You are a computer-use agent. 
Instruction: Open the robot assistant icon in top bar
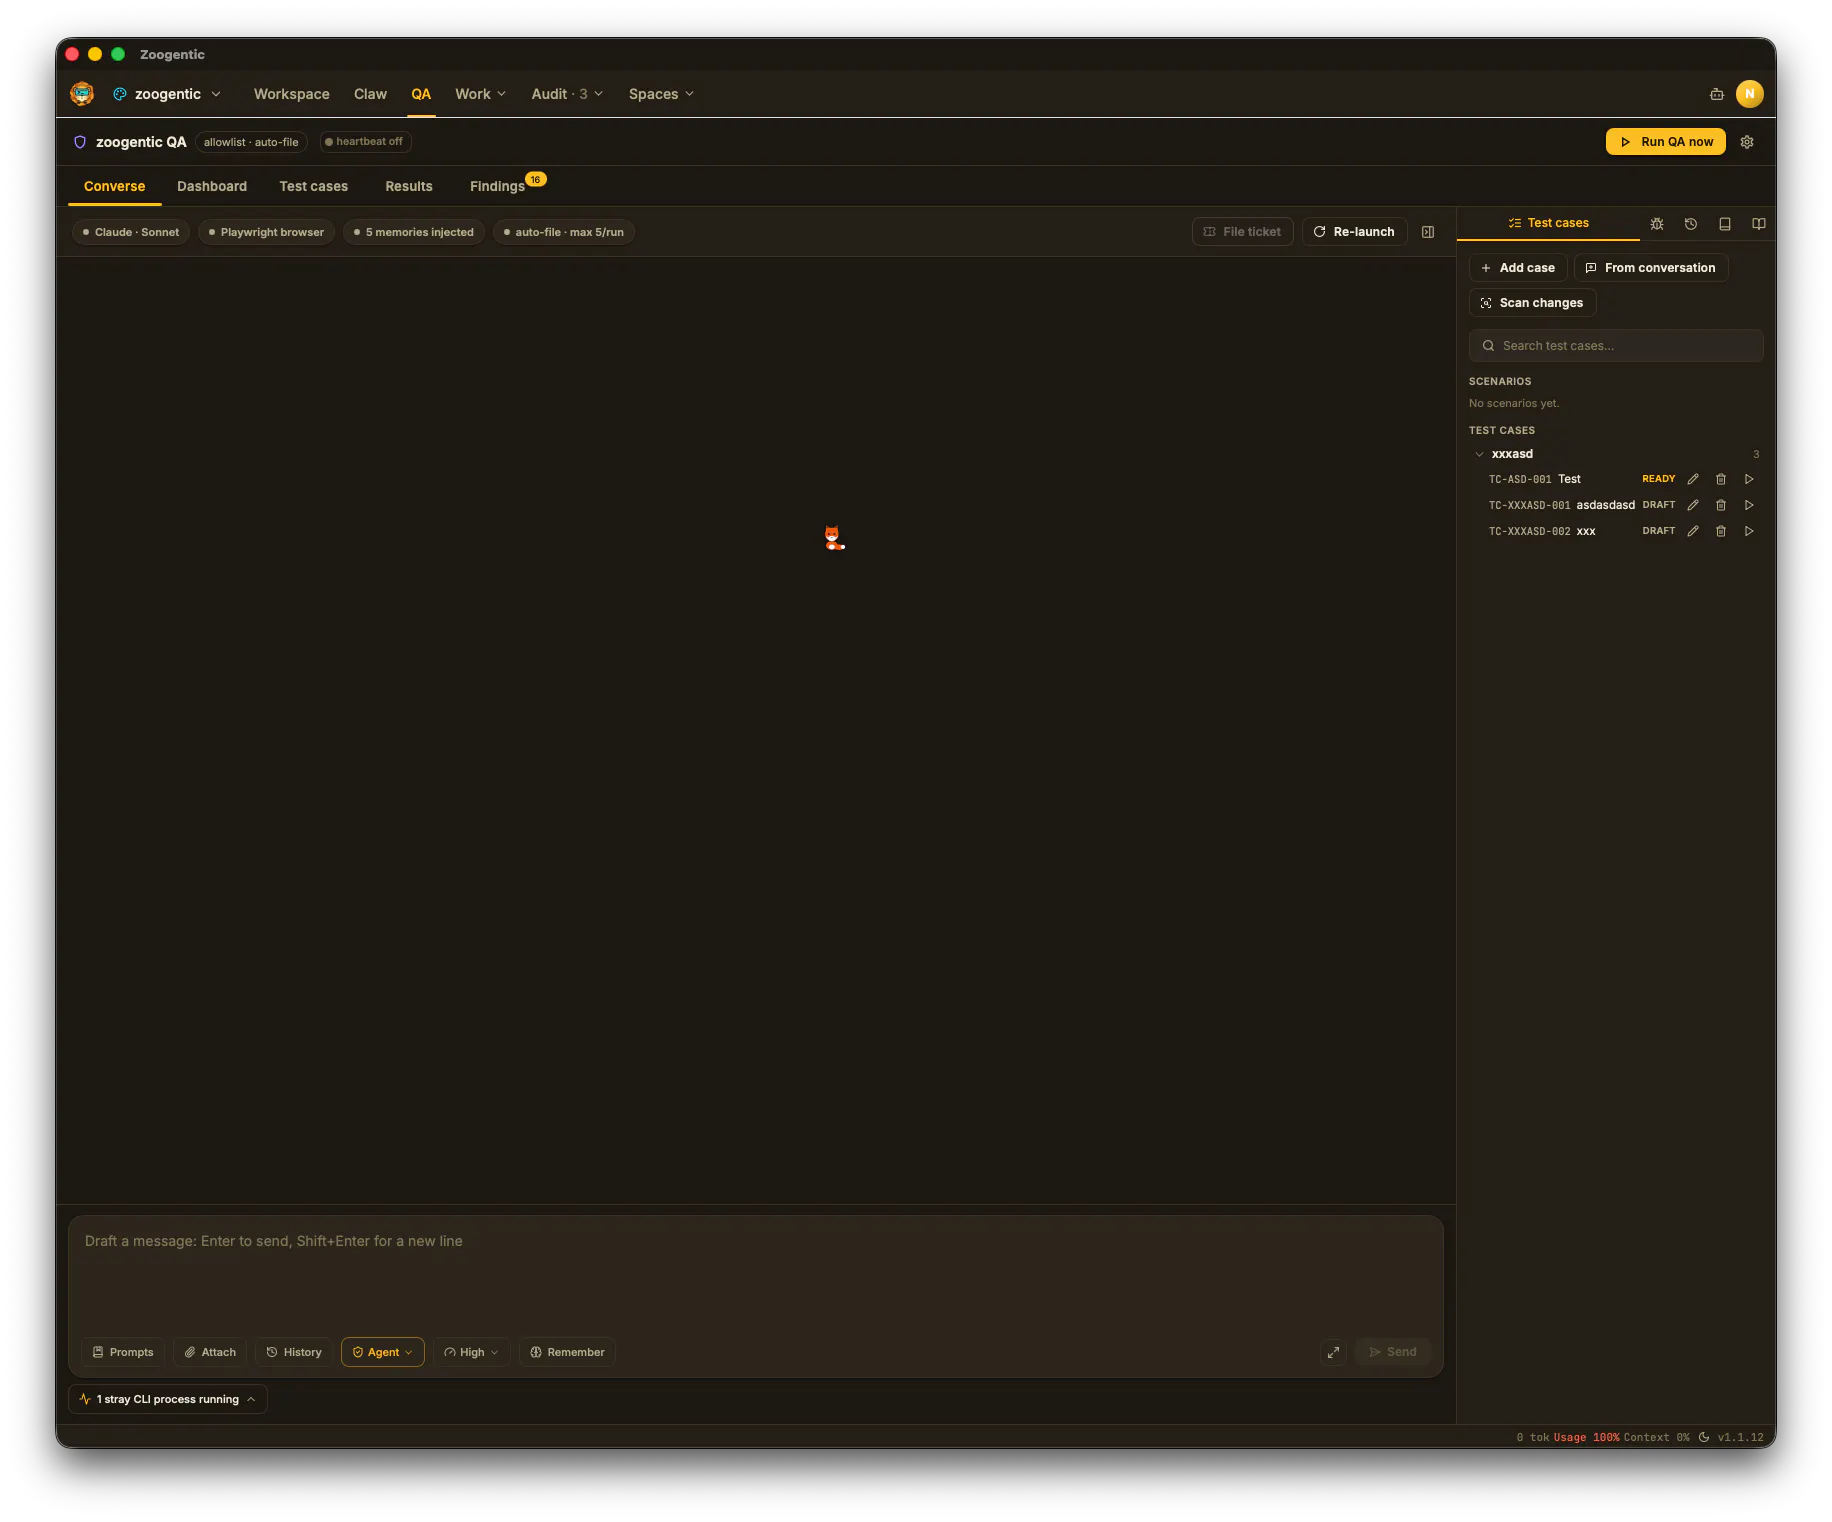point(1717,94)
